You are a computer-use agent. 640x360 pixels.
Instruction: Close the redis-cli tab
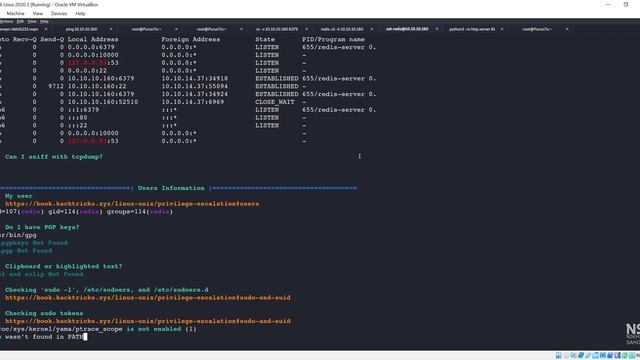[372, 29]
